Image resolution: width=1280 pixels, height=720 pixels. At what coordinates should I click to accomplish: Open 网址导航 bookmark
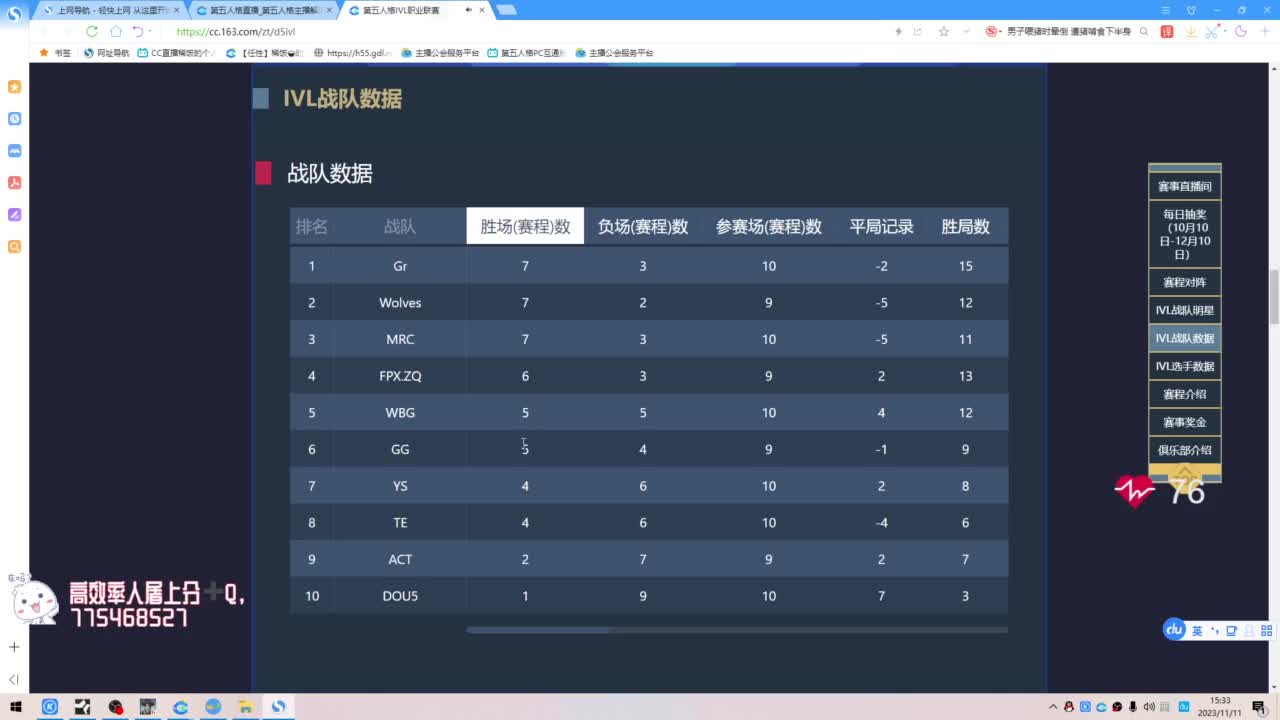pos(106,53)
